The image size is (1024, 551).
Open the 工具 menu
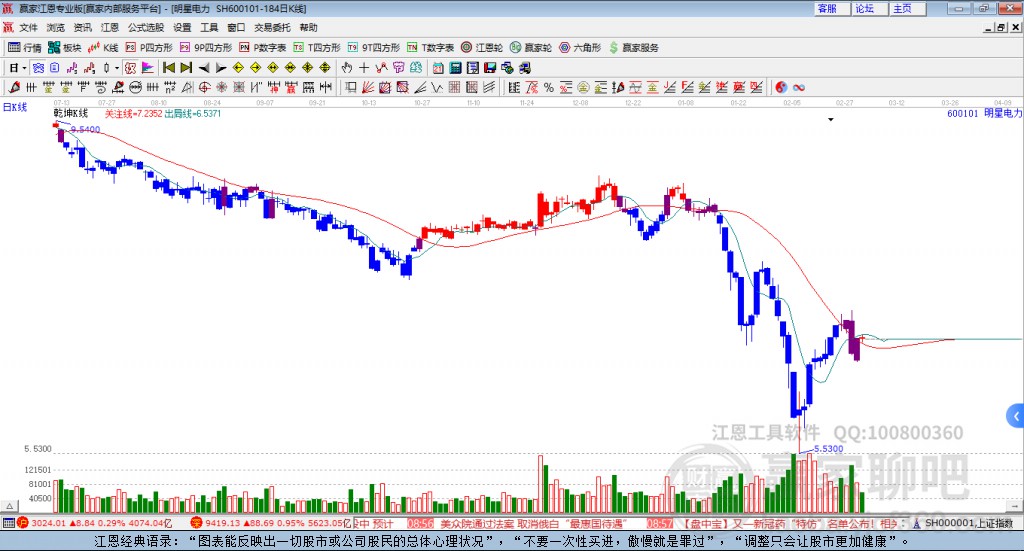pos(209,27)
